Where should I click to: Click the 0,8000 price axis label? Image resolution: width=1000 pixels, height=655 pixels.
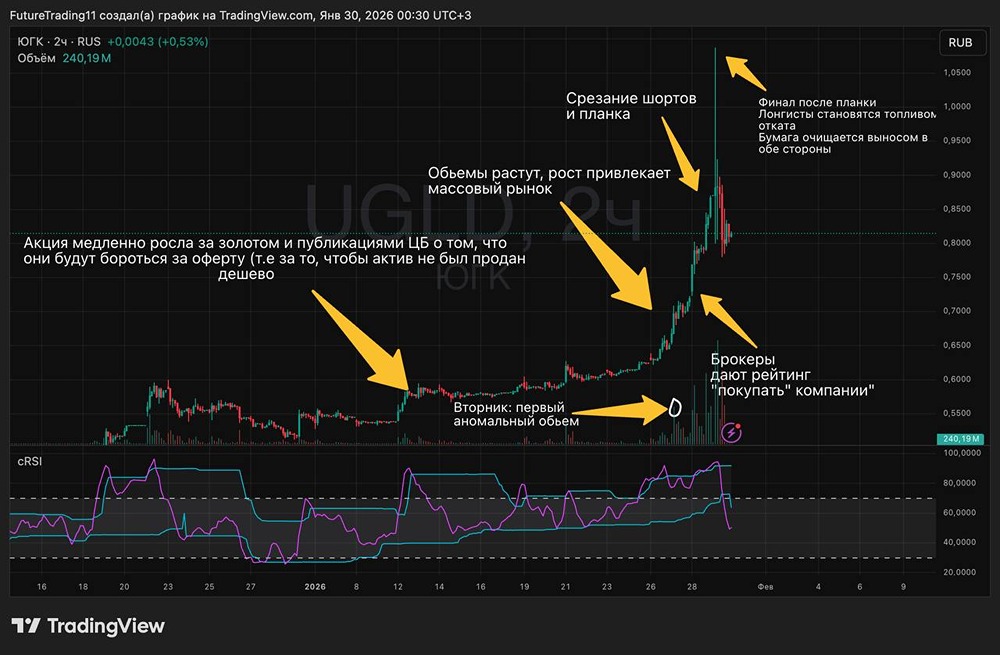pos(957,243)
